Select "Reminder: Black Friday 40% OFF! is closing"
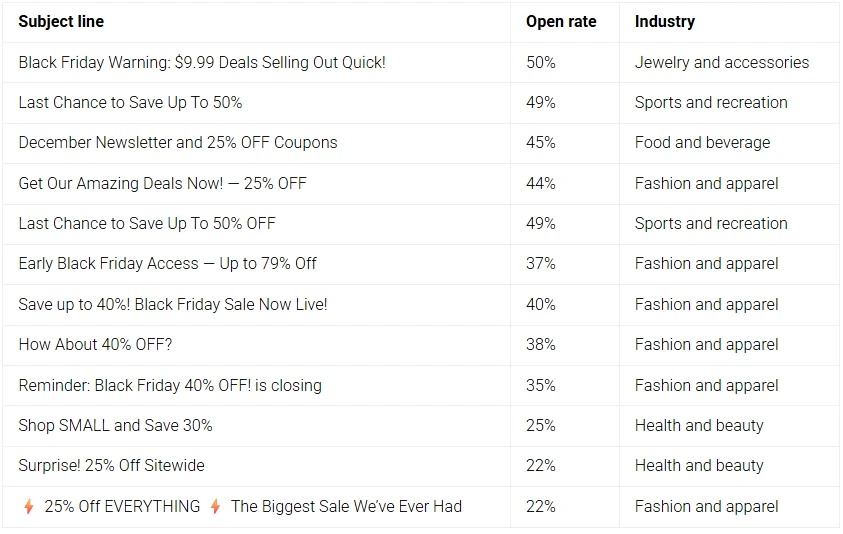 point(169,385)
